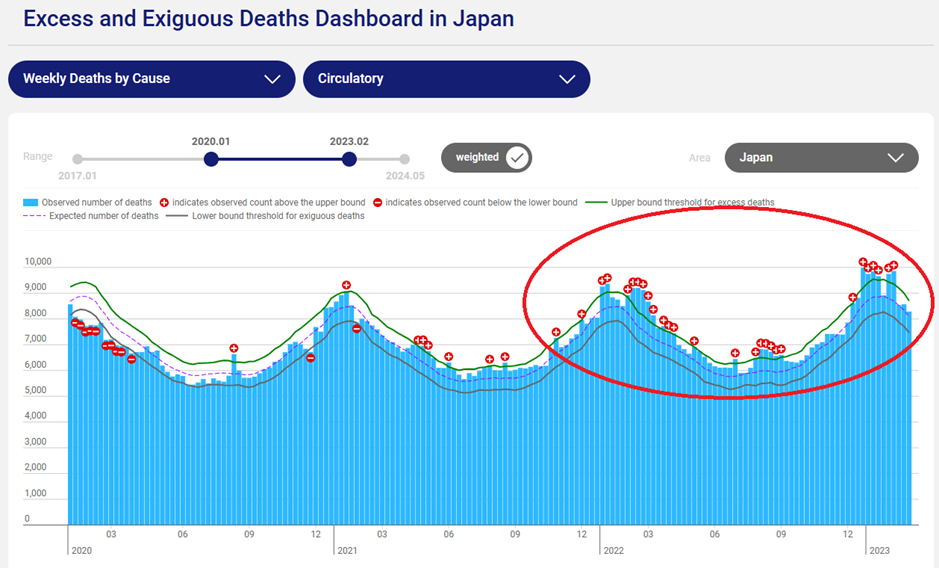
Task: Open the Japan area dropdown
Action: (821, 157)
